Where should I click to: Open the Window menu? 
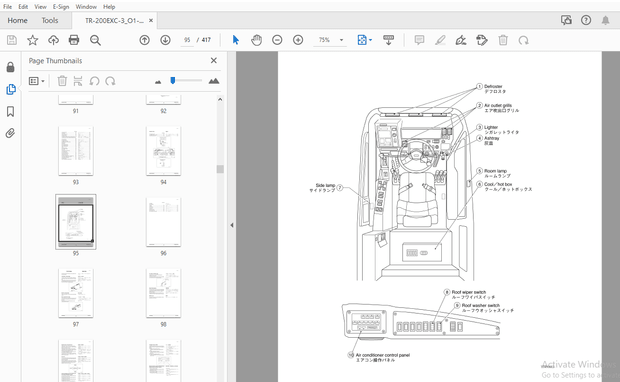click(86, 7)
